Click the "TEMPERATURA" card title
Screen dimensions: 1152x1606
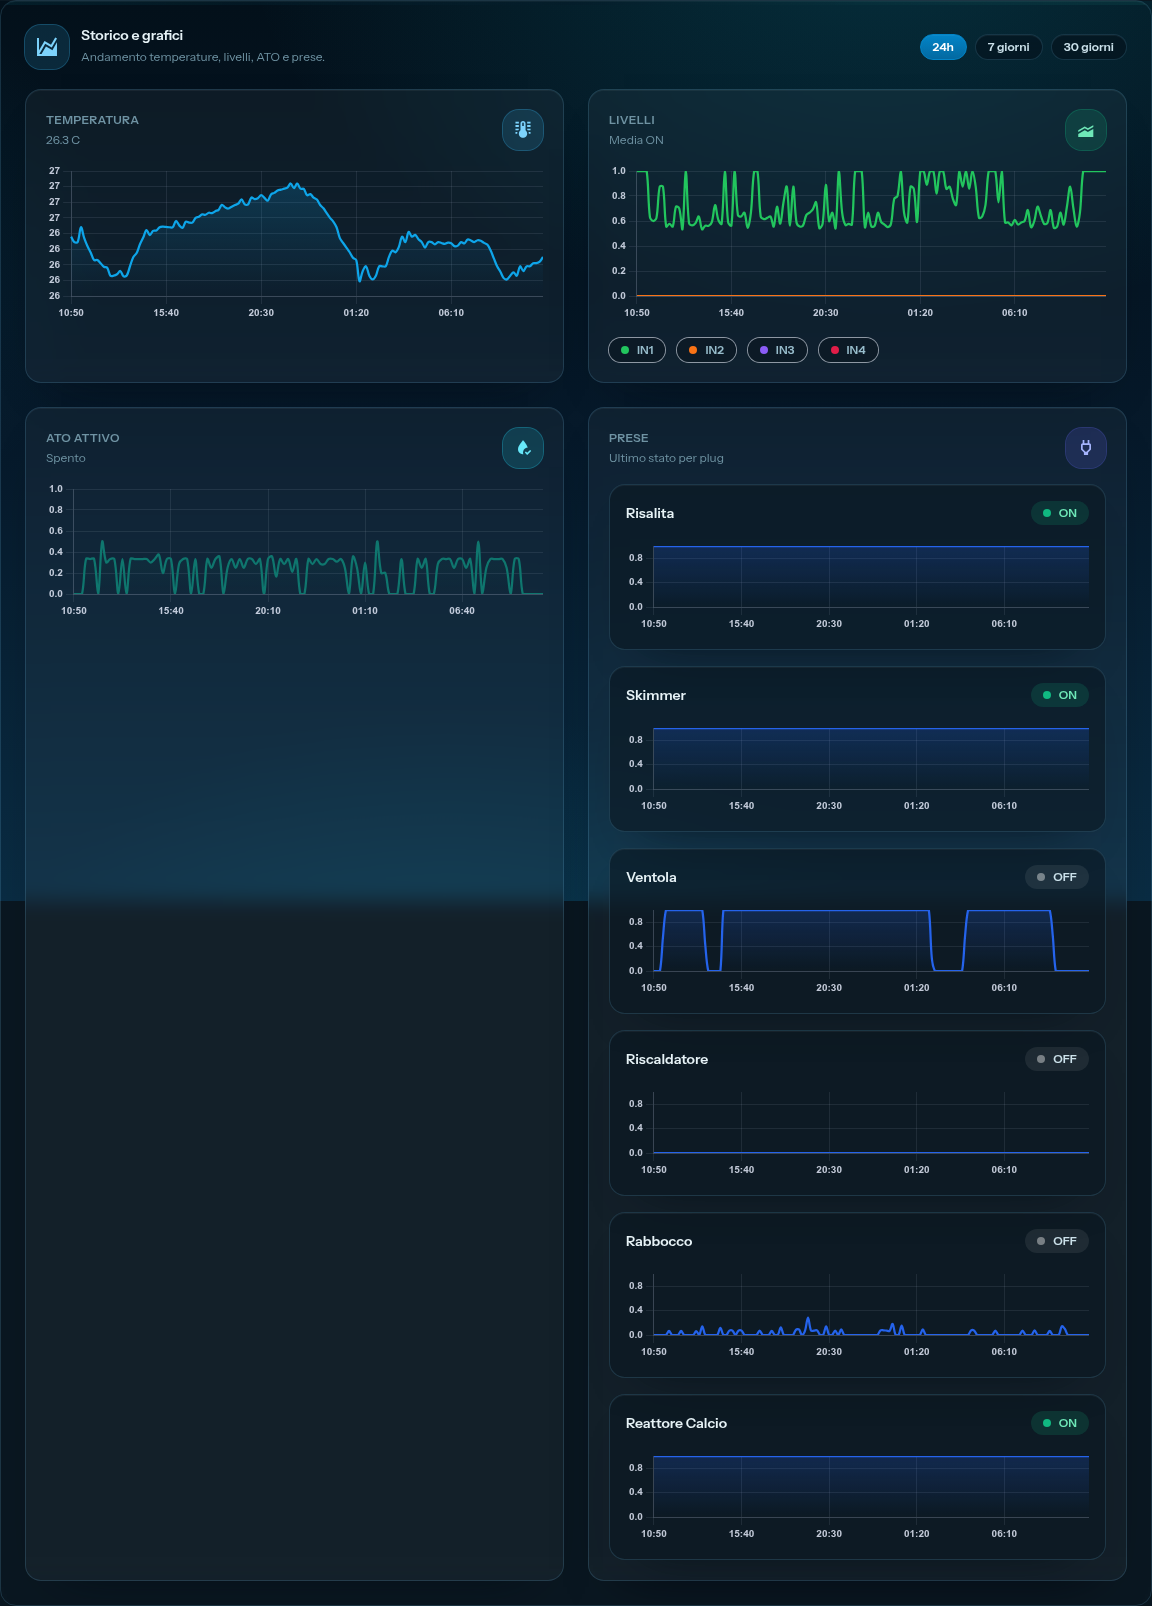point(92,120)
